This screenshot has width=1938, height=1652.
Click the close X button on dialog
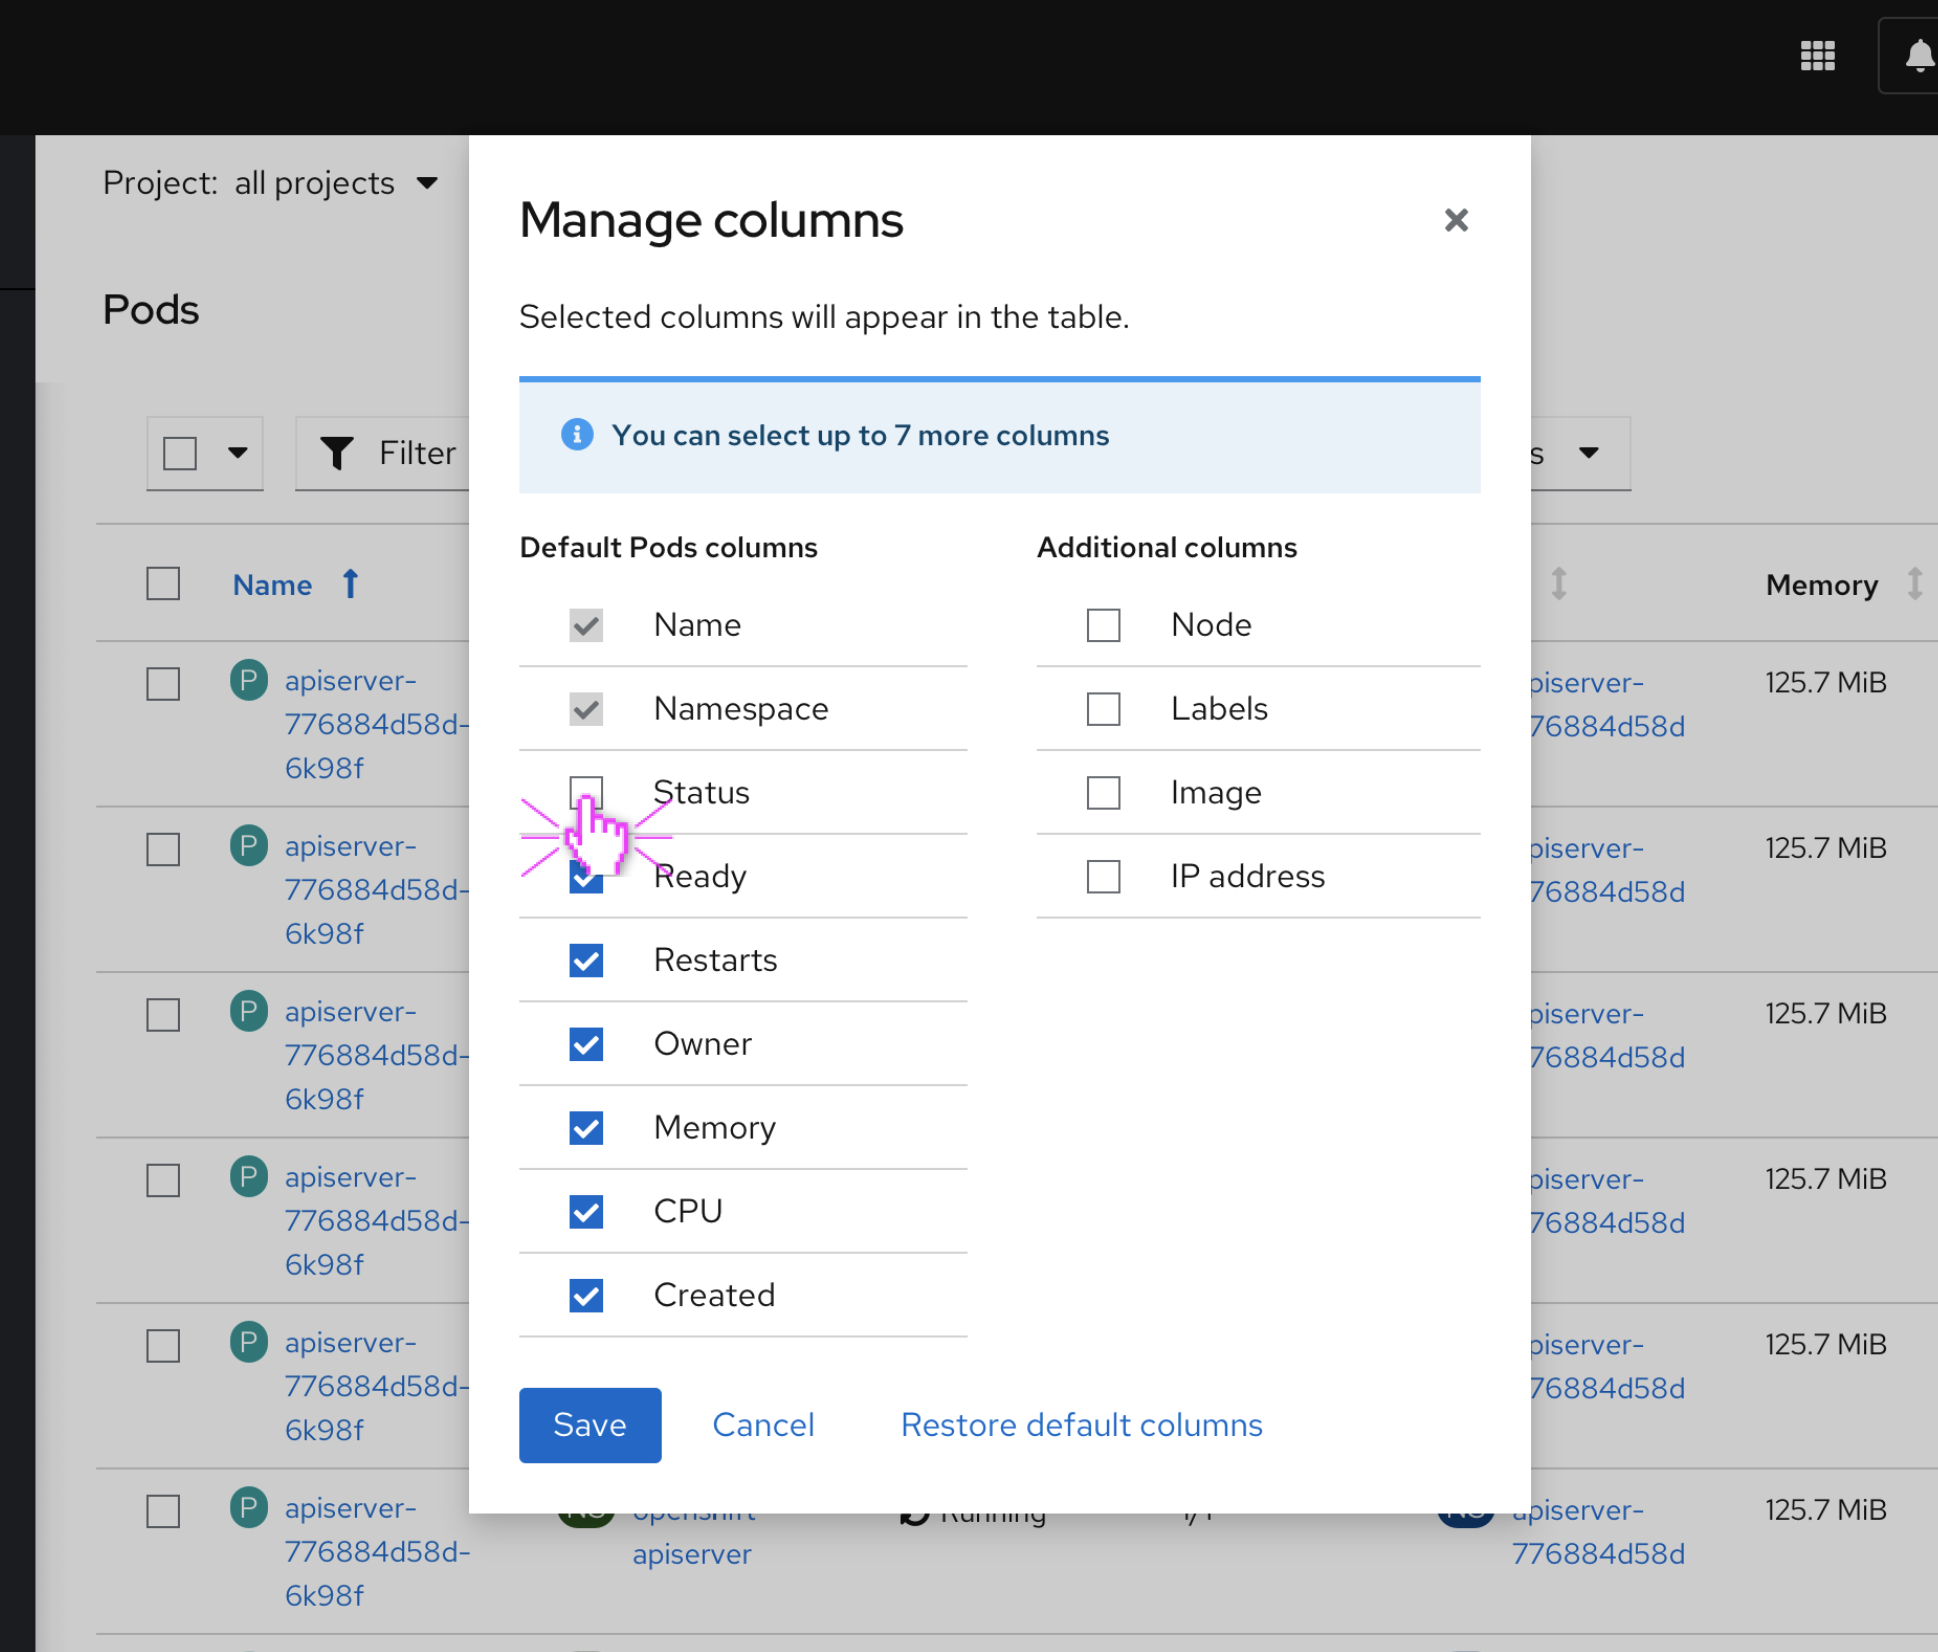(1455, 220)
